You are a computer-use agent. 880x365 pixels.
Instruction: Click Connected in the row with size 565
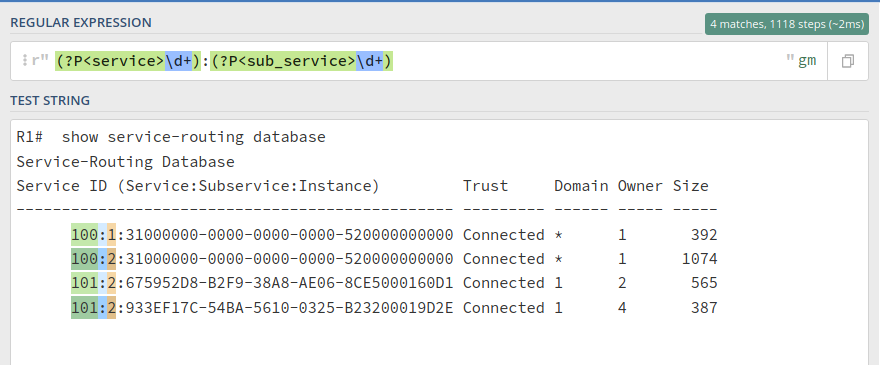point(503,283)
